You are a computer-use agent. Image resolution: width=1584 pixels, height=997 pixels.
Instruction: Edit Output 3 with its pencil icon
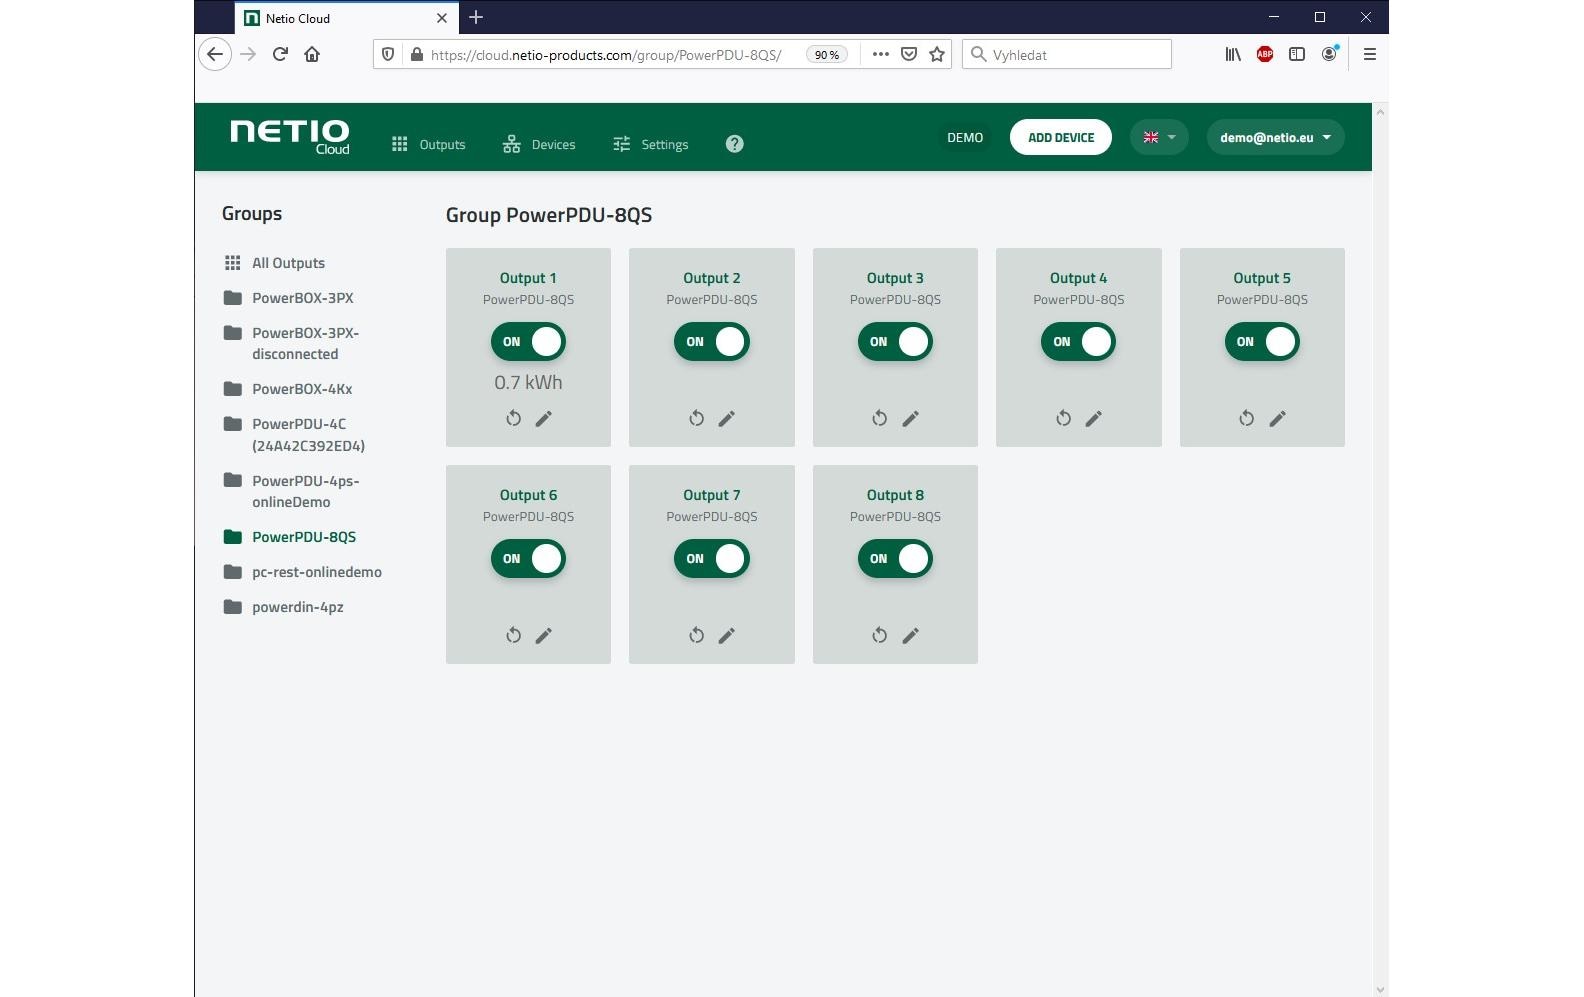911,419
